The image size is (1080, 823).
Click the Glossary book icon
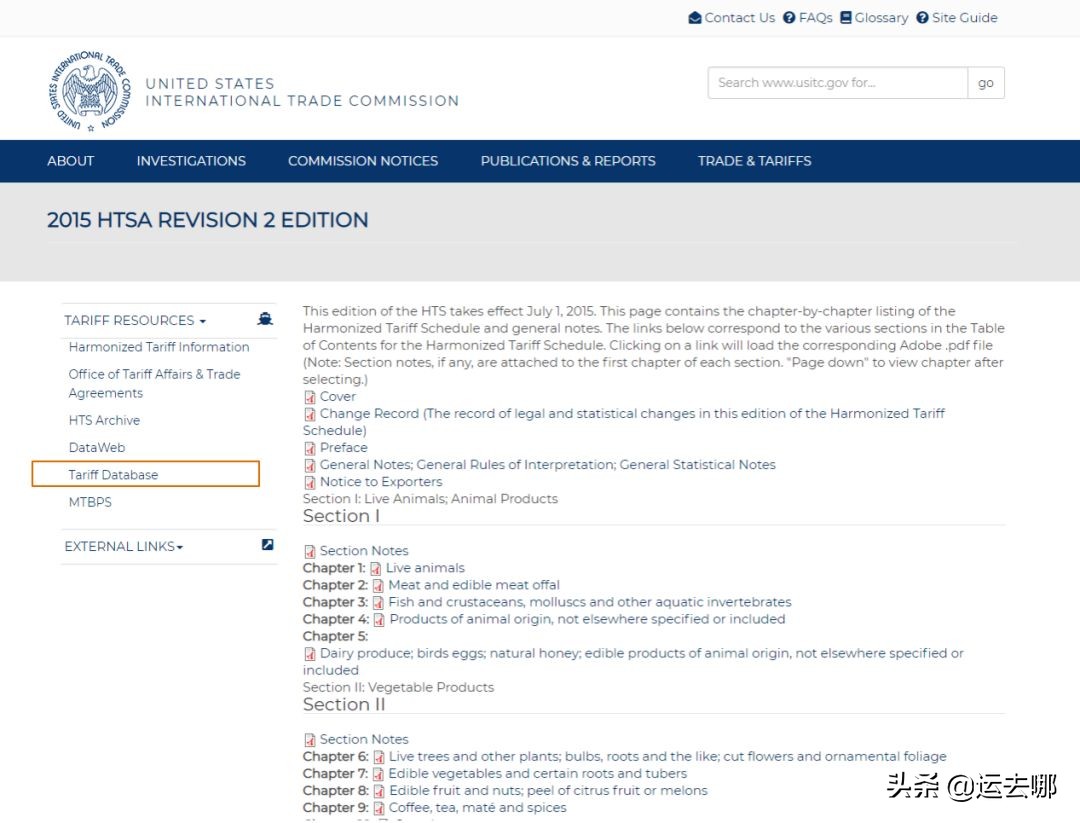(846, 17)
